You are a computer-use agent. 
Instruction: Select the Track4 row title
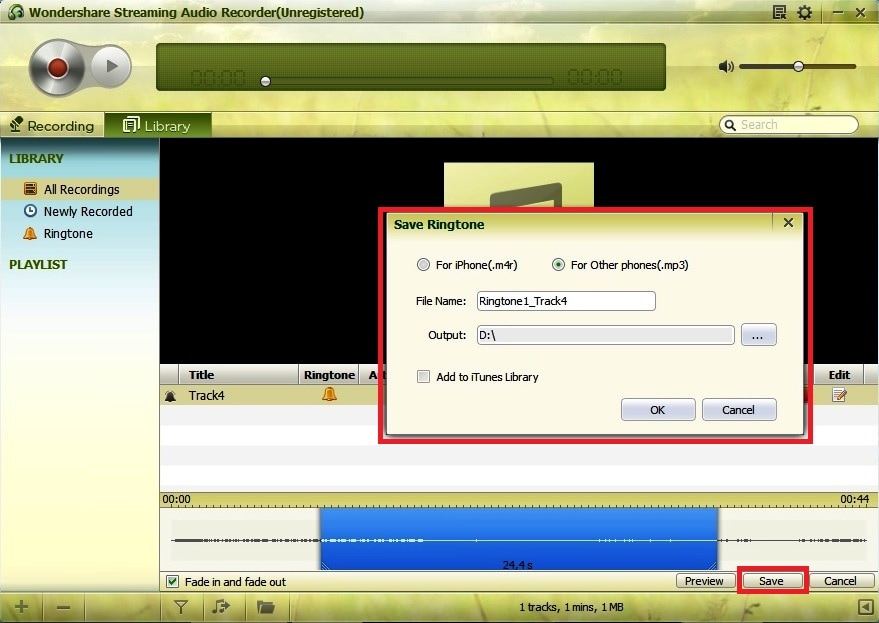[x=206, y=395]
